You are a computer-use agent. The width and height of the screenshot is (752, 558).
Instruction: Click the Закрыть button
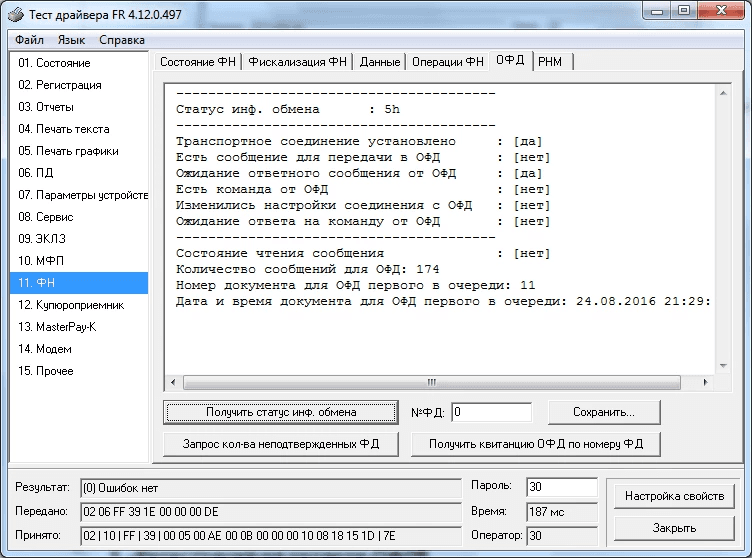coord(673,528)
